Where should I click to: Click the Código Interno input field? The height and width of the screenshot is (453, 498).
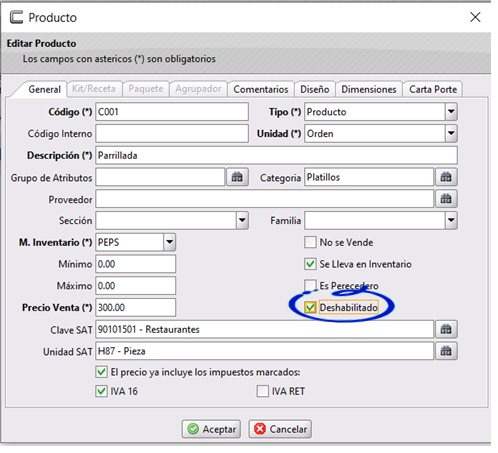[x=172, y=133]
